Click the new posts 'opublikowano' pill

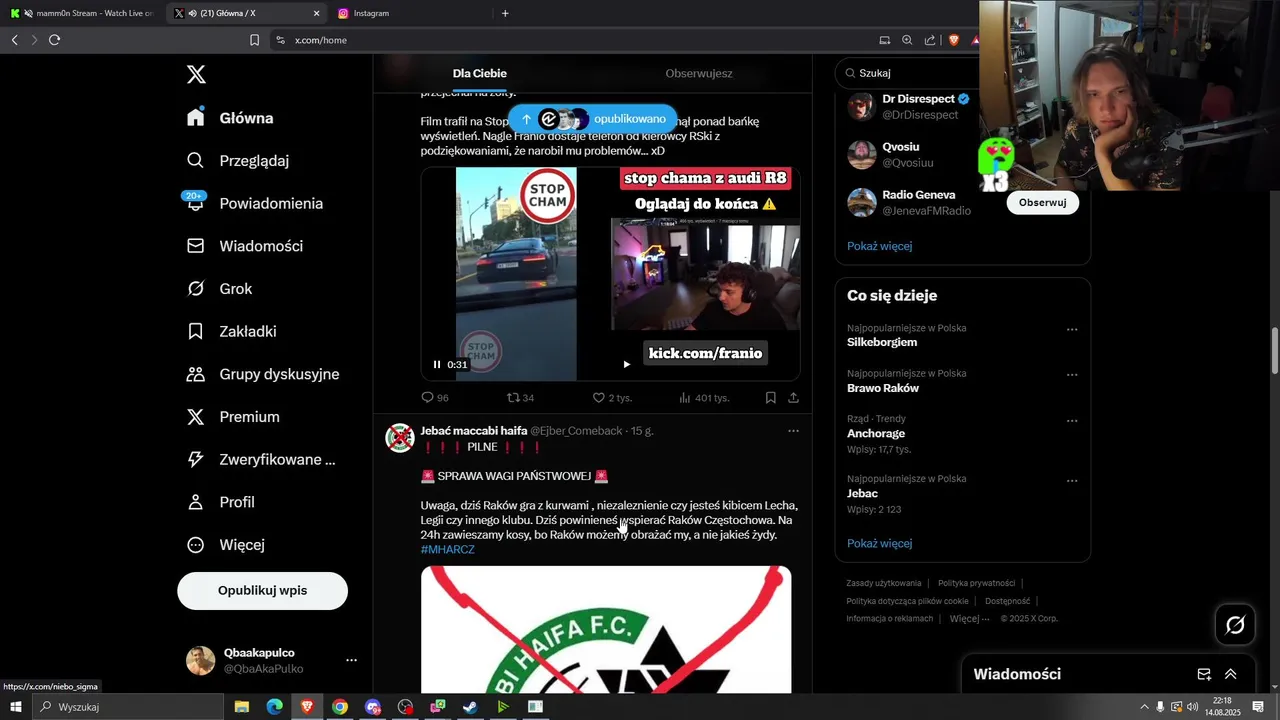[593, 119]
